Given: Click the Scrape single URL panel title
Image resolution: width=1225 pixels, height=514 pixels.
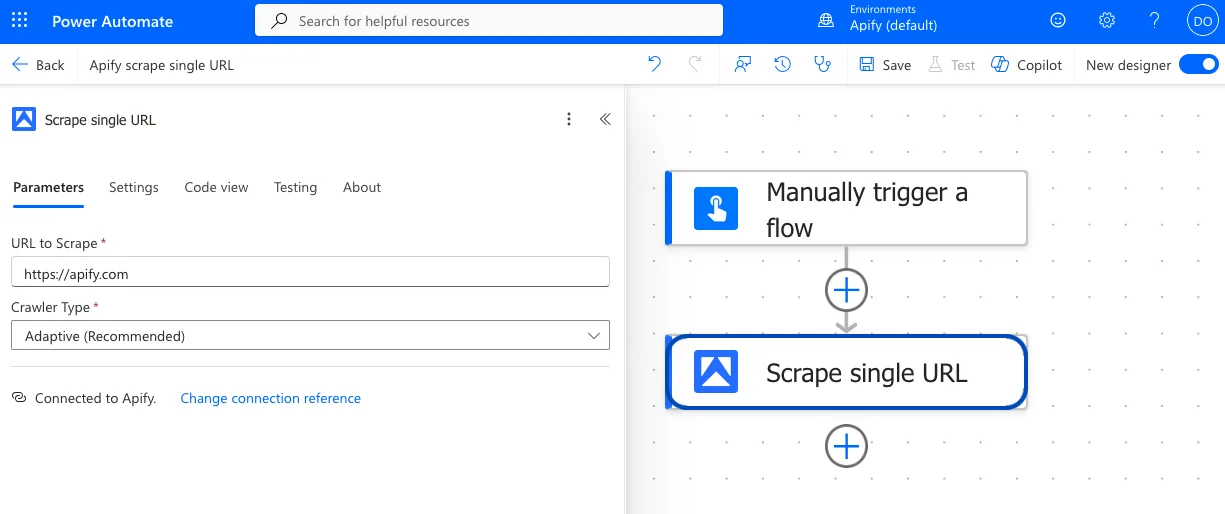Looking at the screenshot, I should [x=100, y=120].
